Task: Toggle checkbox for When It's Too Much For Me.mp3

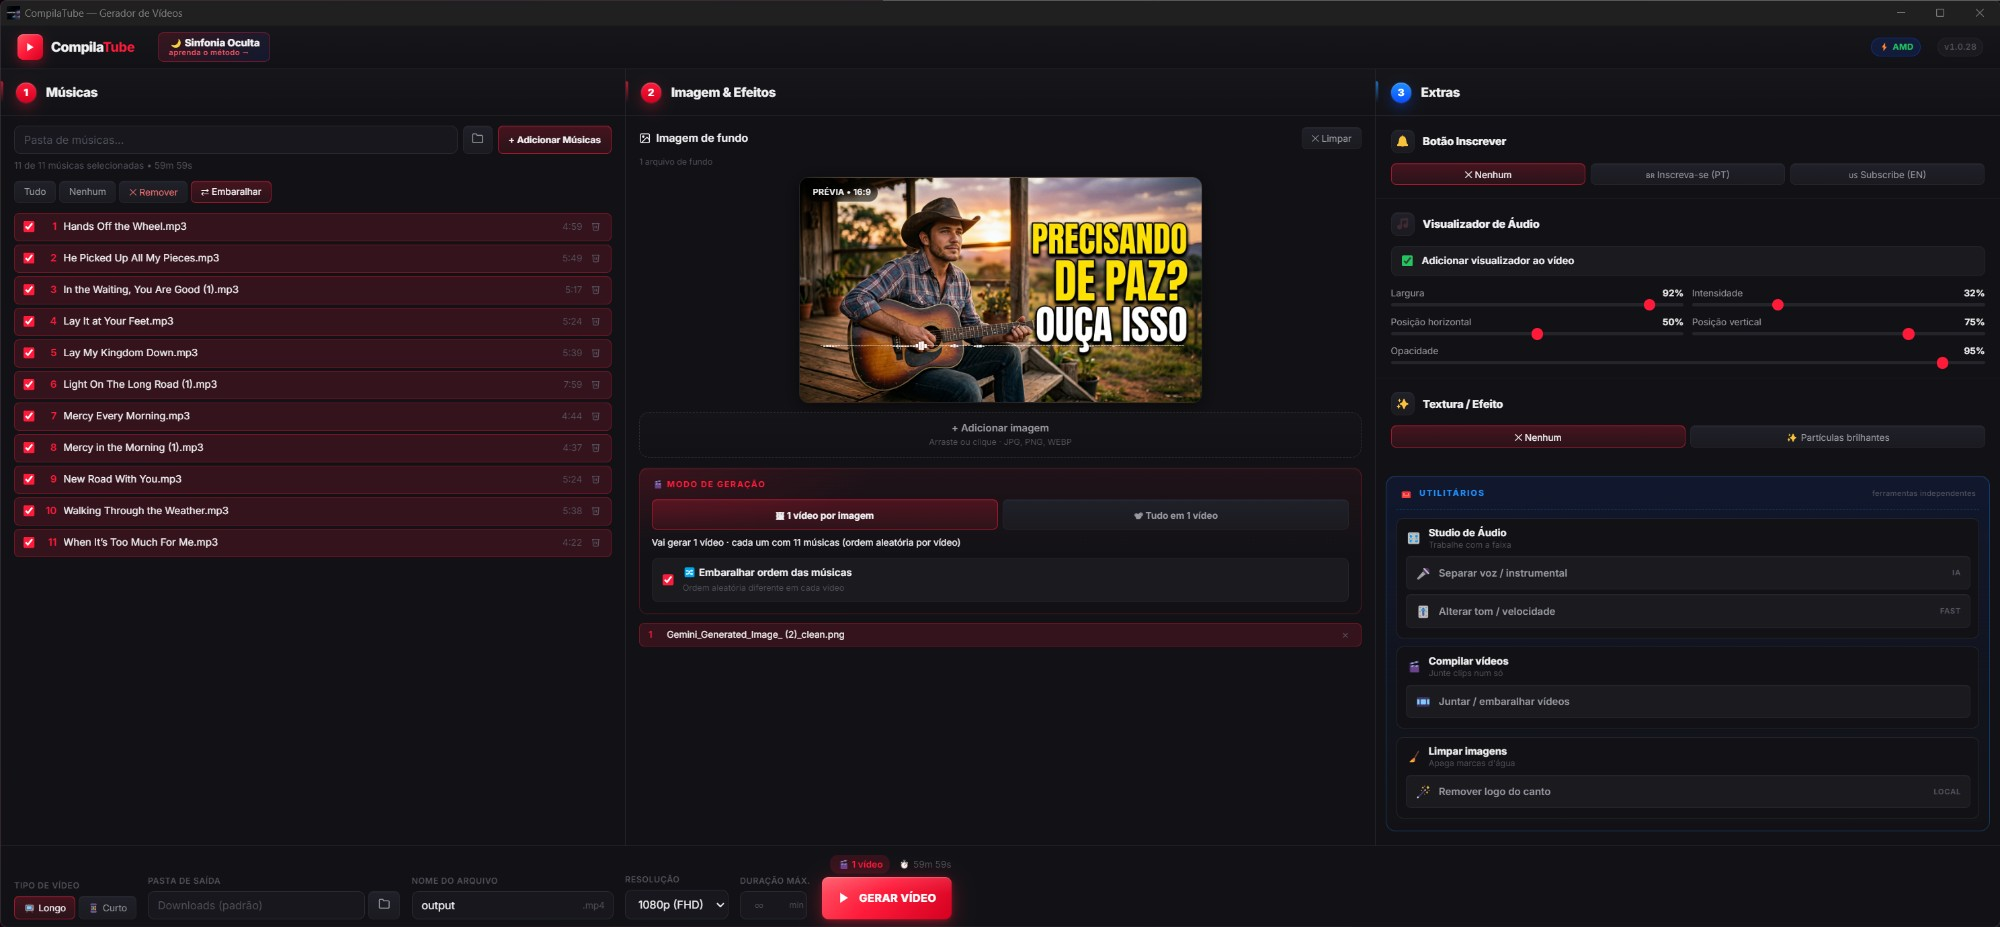Action: point(29,543)
